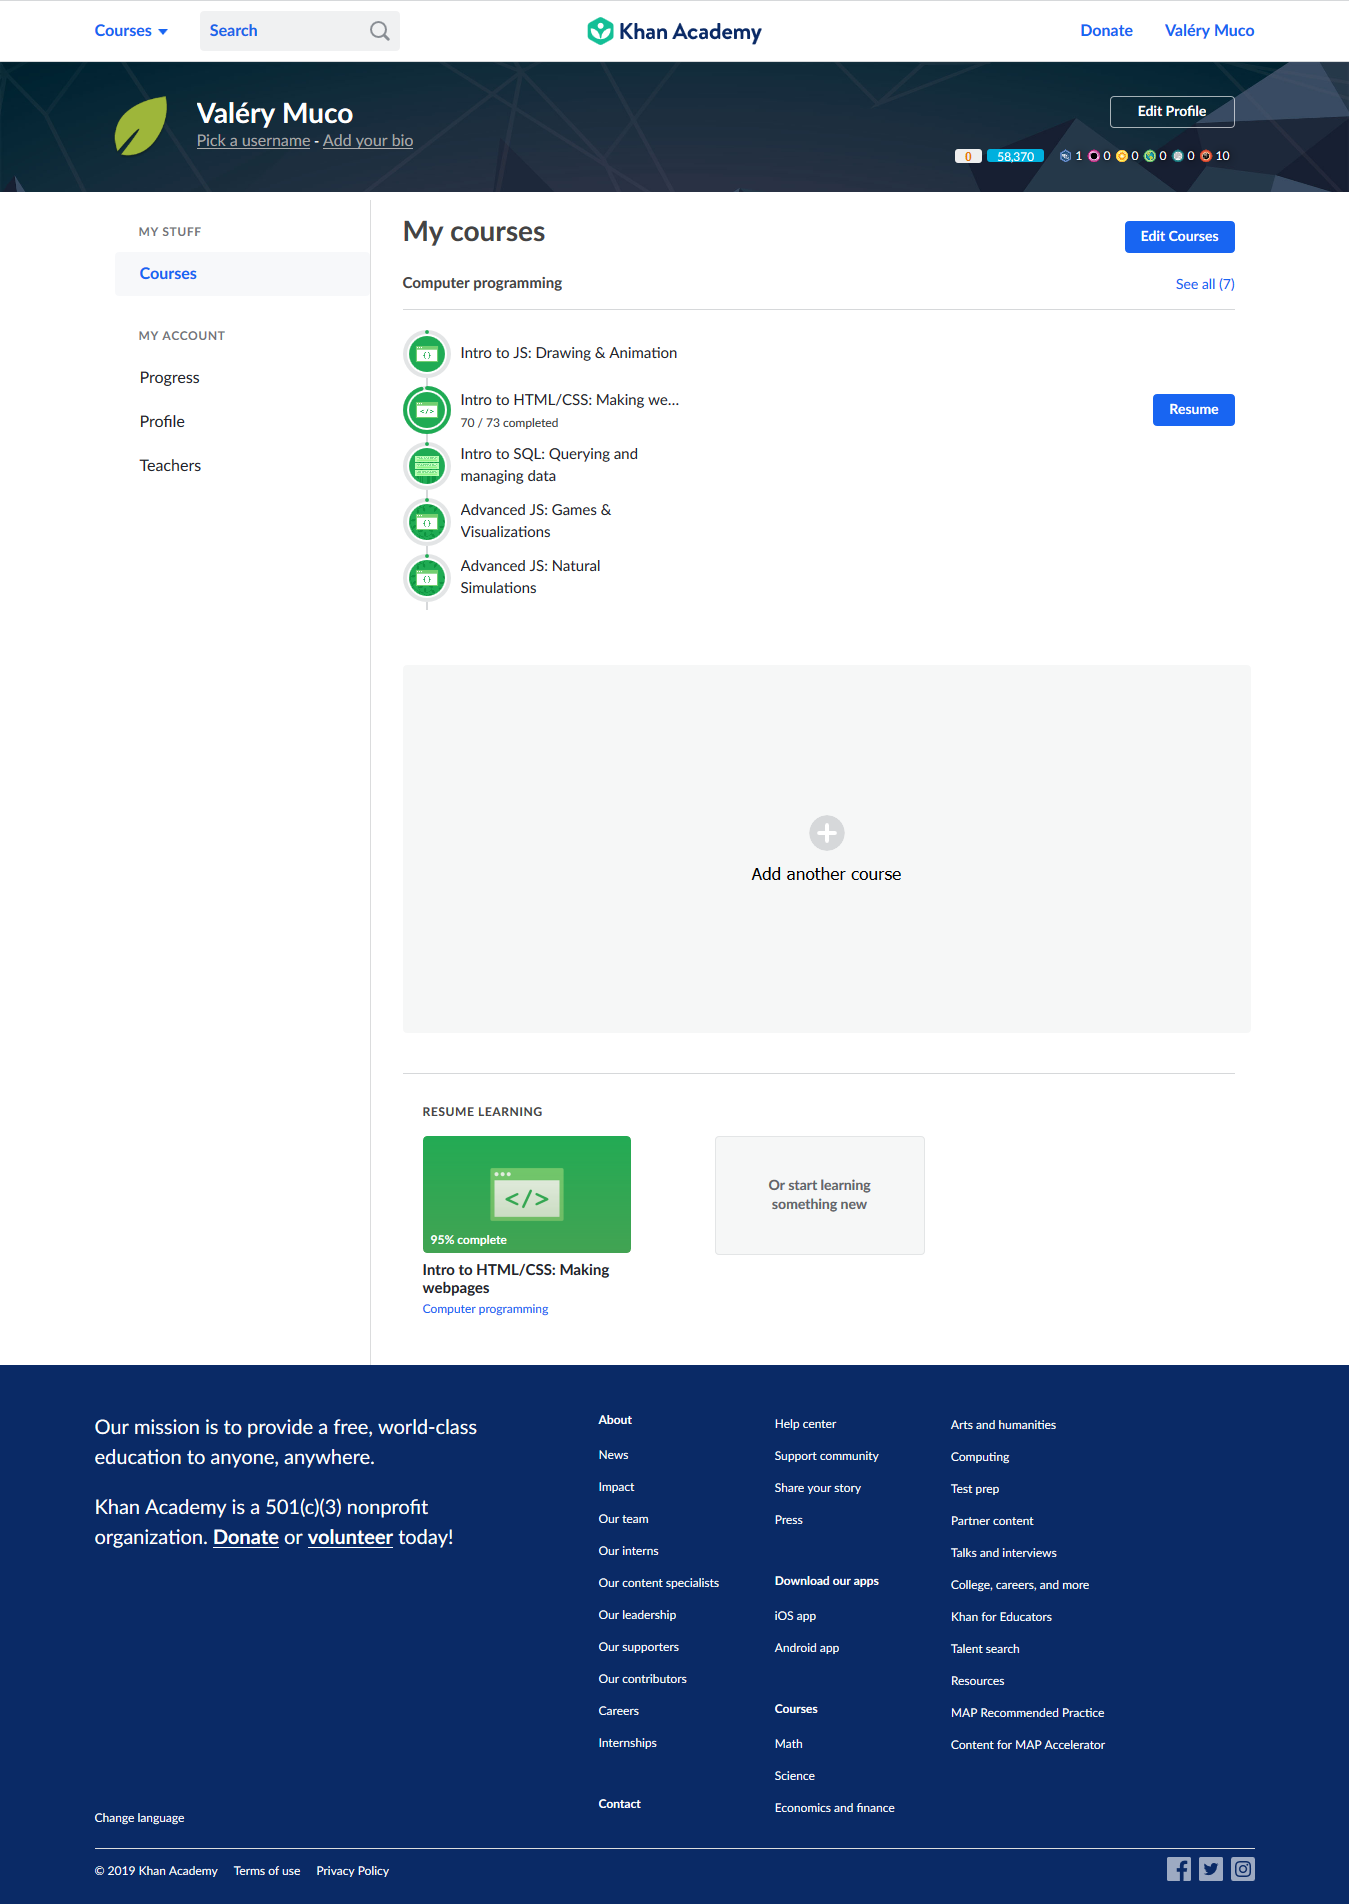Viewport: 1349px width, 1904px height.
Task: Click the volunteer link in footer
Action: click(x=350, y=1537)
